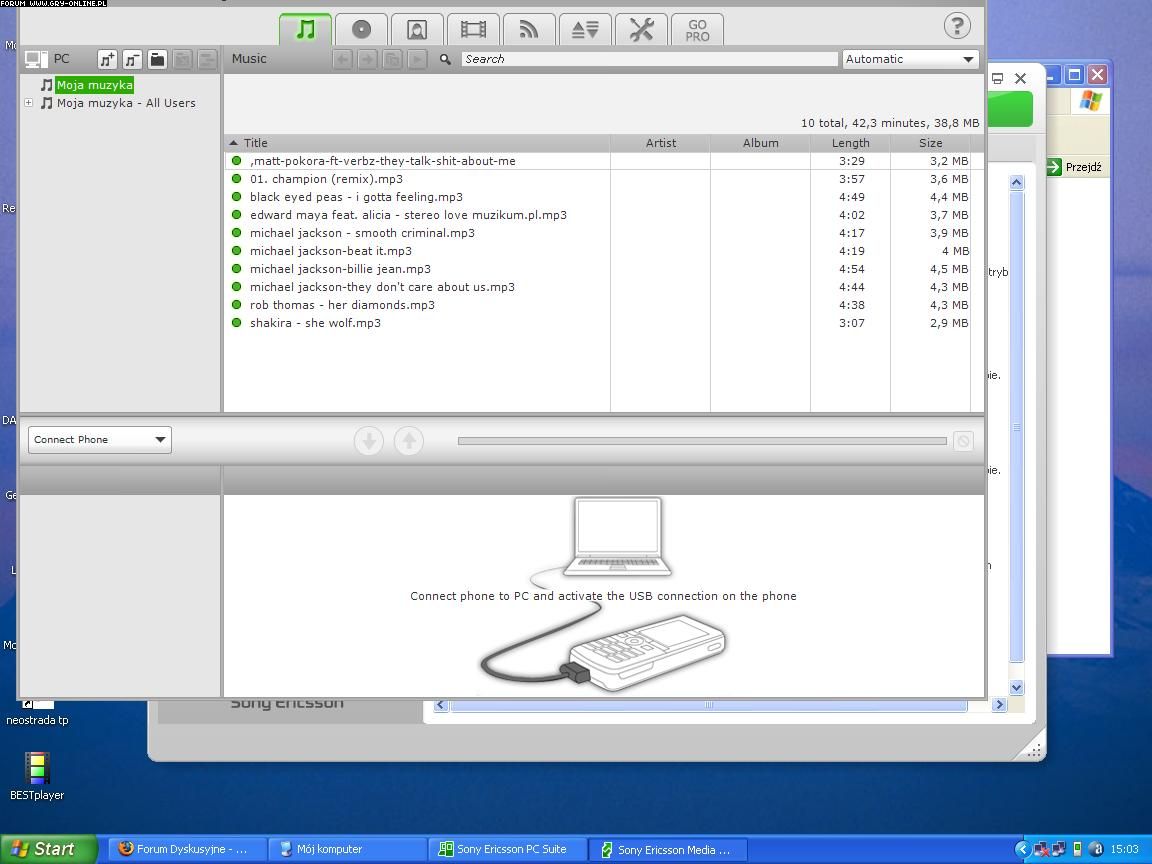1152x864 pixels.
Task: Open the transfer arrows tab
Action: (585, 30)
